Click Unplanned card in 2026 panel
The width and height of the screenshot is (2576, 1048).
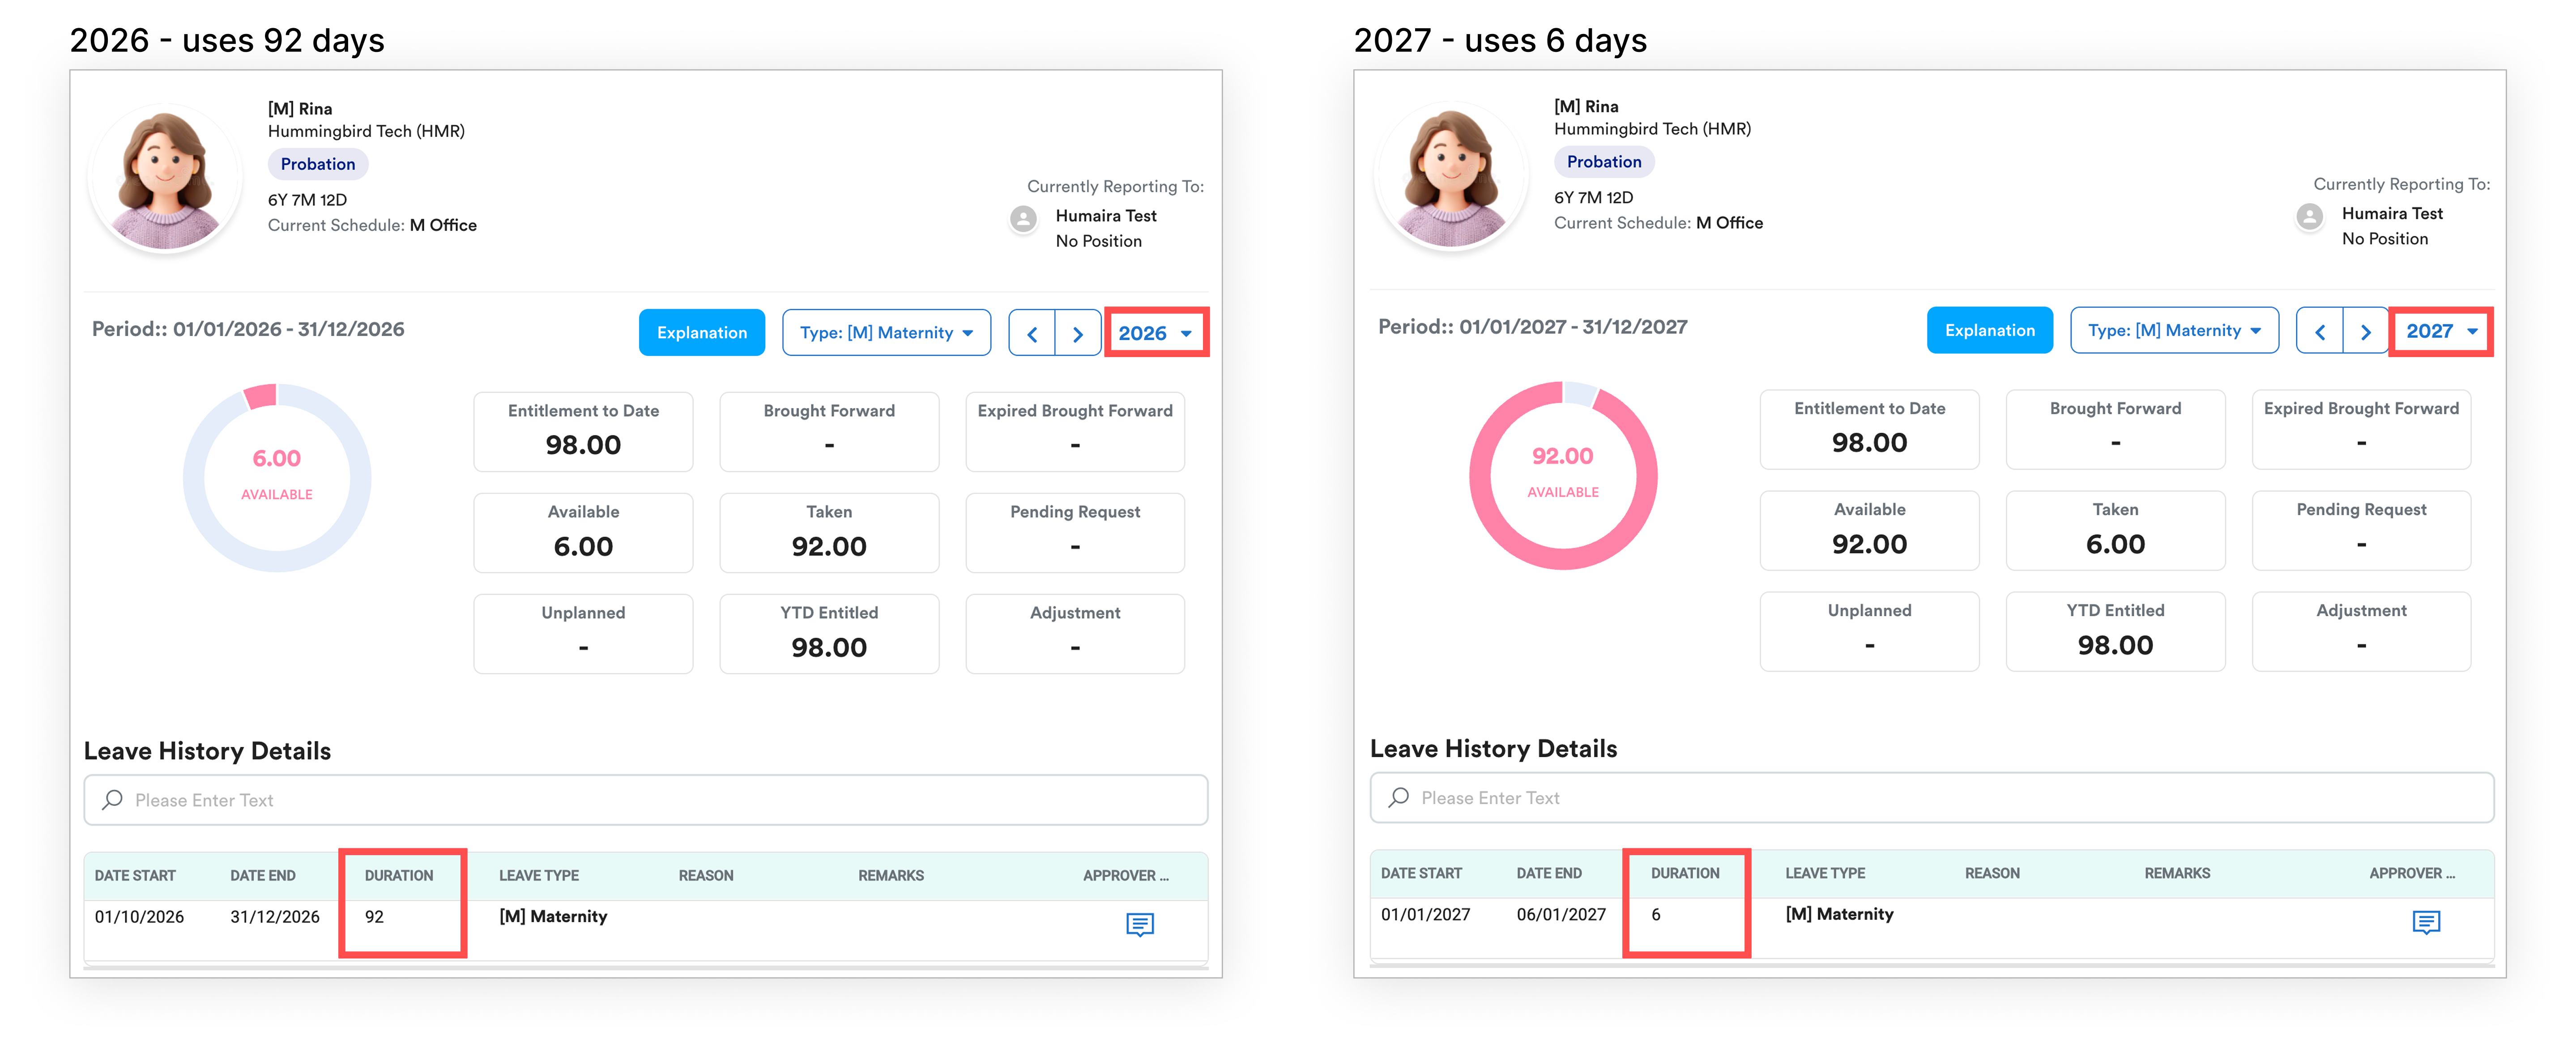pos(583,634)
